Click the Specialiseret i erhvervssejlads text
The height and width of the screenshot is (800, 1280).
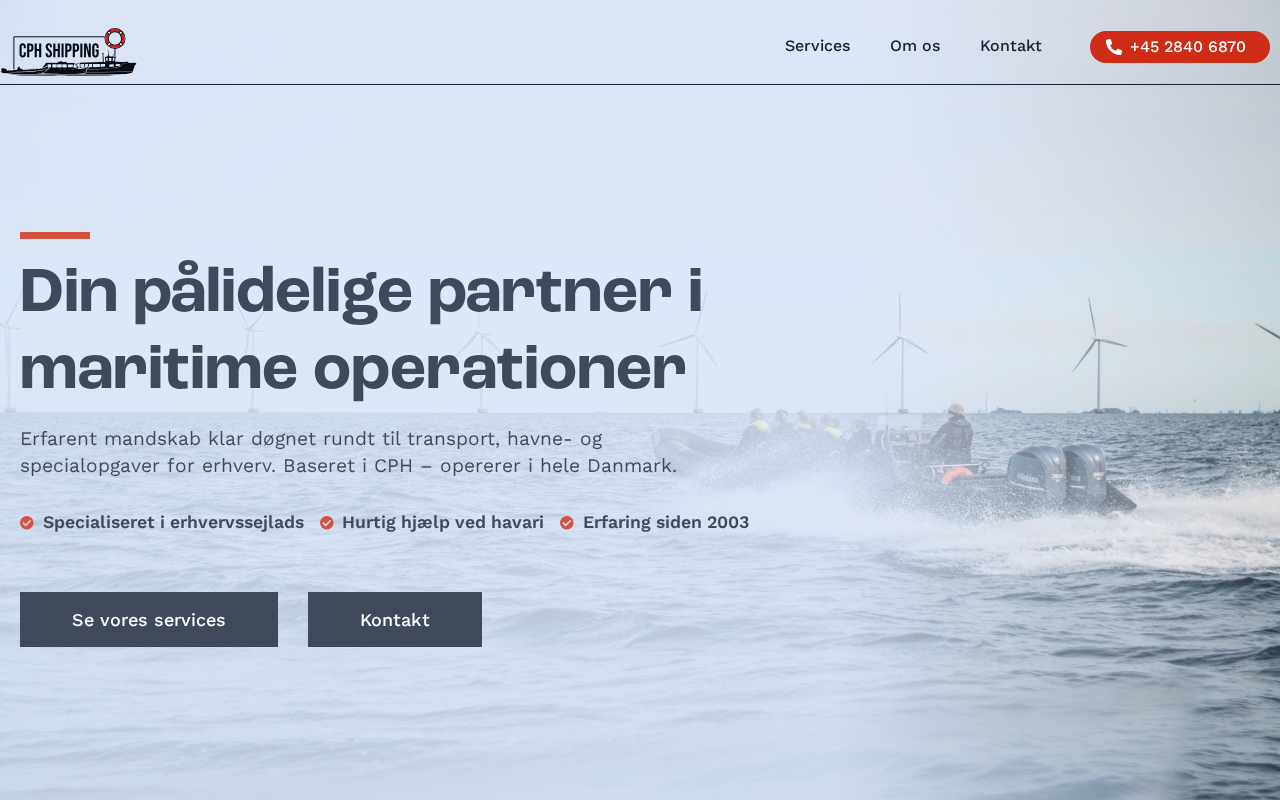(x=173, y=523)
